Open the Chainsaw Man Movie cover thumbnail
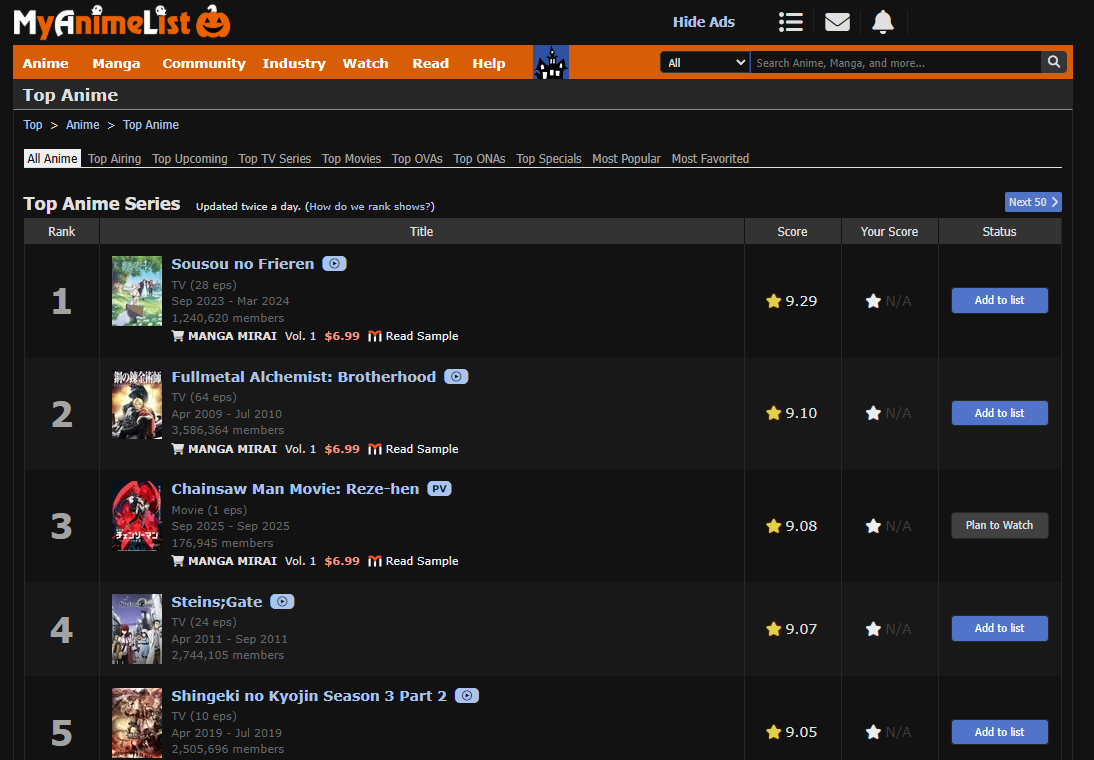1094x760 pixels. click(137, 516)
